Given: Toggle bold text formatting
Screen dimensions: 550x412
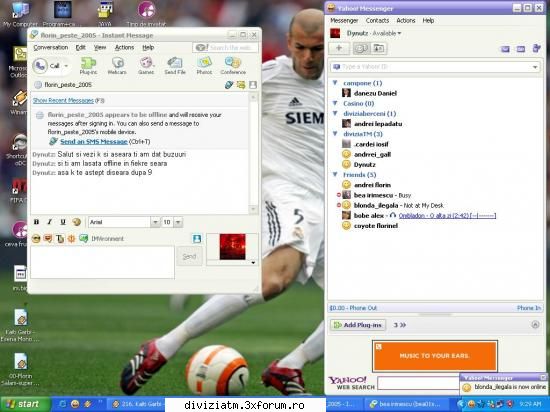Looking at the screenshot, I should click(x=36, y=222).
